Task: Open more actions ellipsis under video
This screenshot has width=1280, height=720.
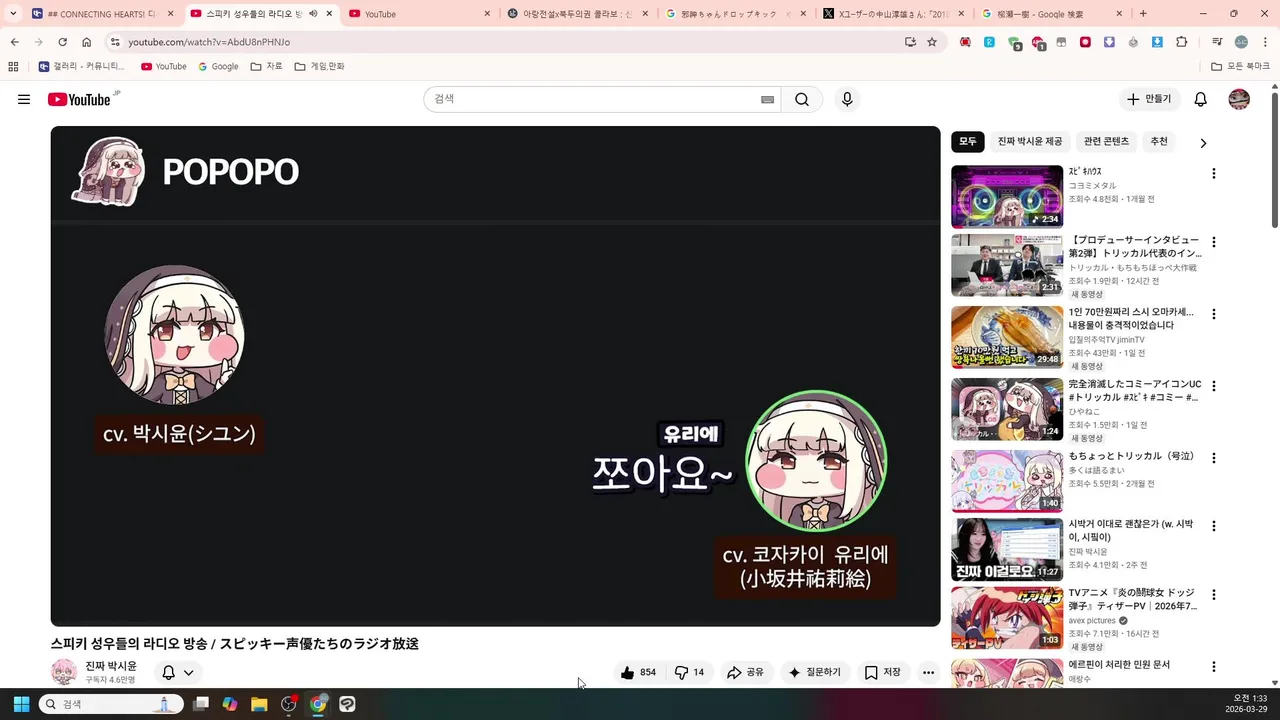Action: pos(928,672)
